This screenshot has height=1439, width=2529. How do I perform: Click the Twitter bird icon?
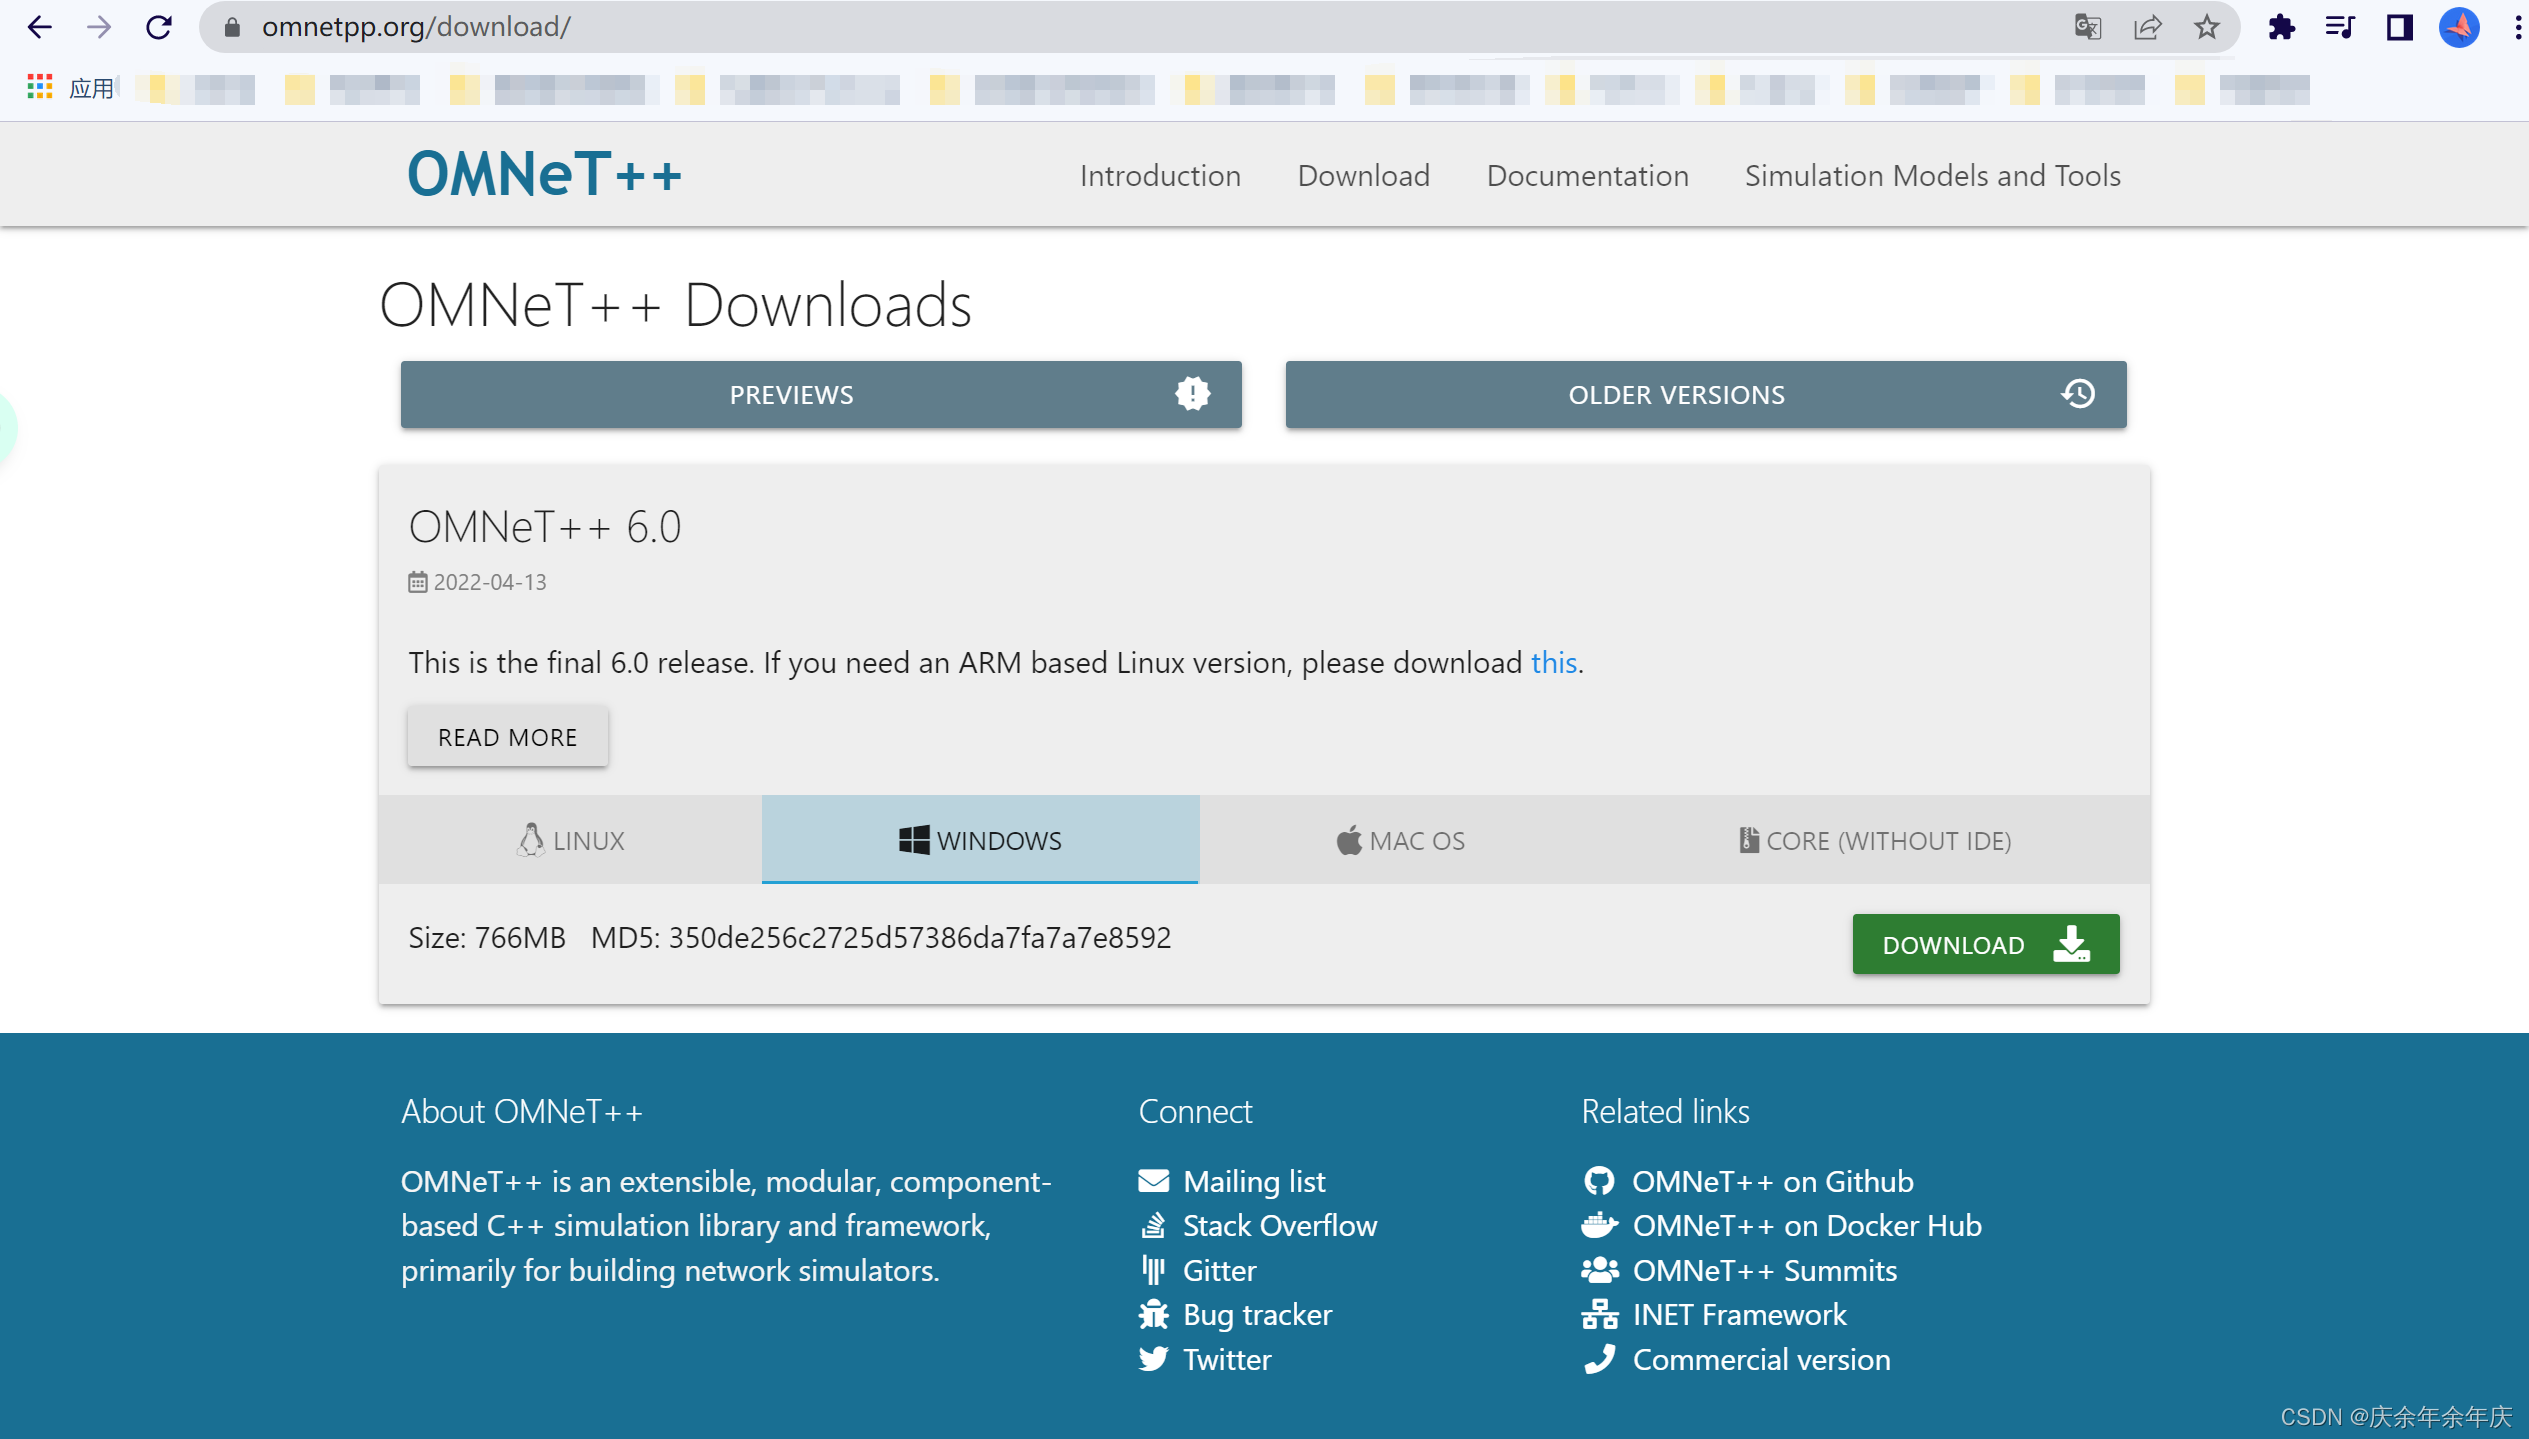coord(1153,1359)
